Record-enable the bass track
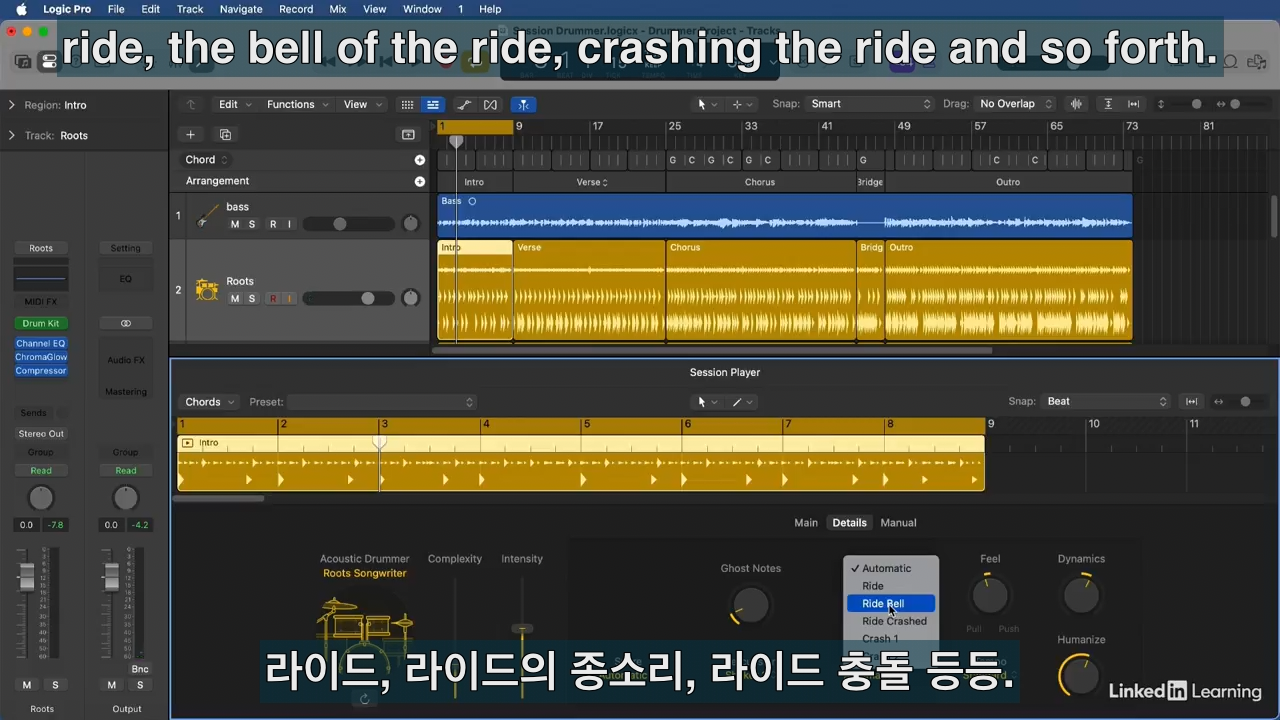1280x720 pixels. point(273,224)
